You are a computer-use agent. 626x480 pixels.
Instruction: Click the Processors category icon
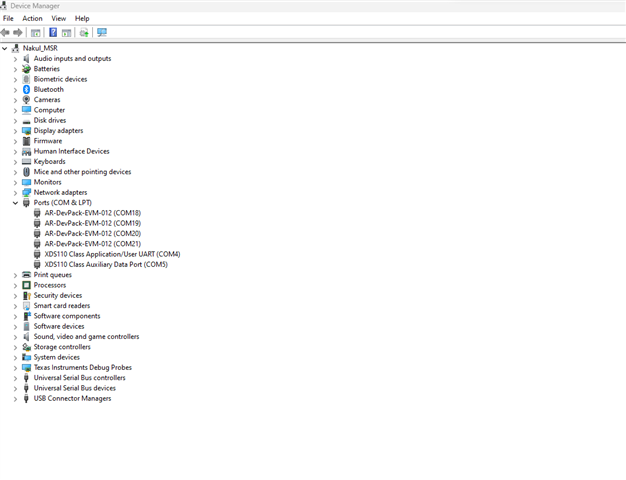[26, 285]
